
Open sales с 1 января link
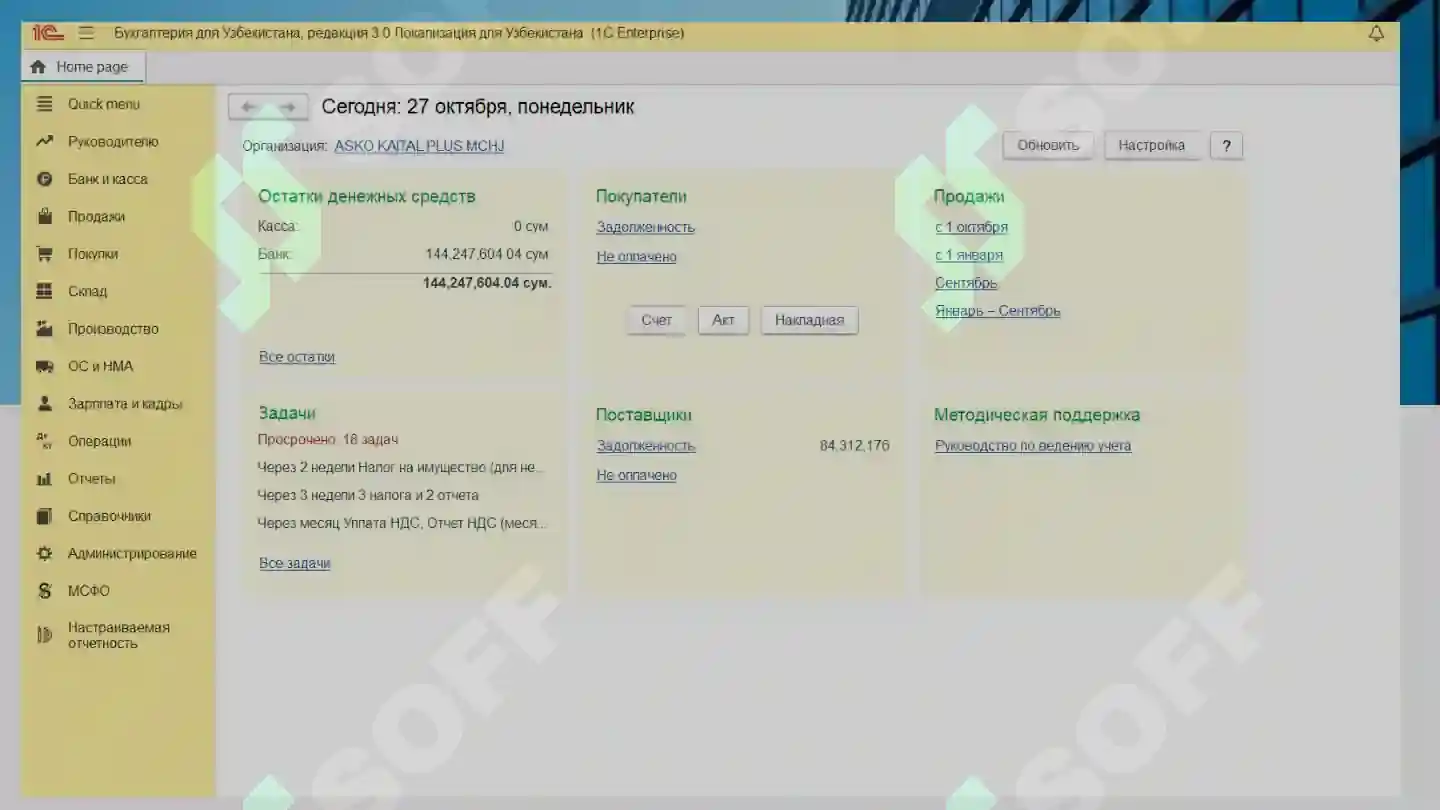tap(969, 255)
